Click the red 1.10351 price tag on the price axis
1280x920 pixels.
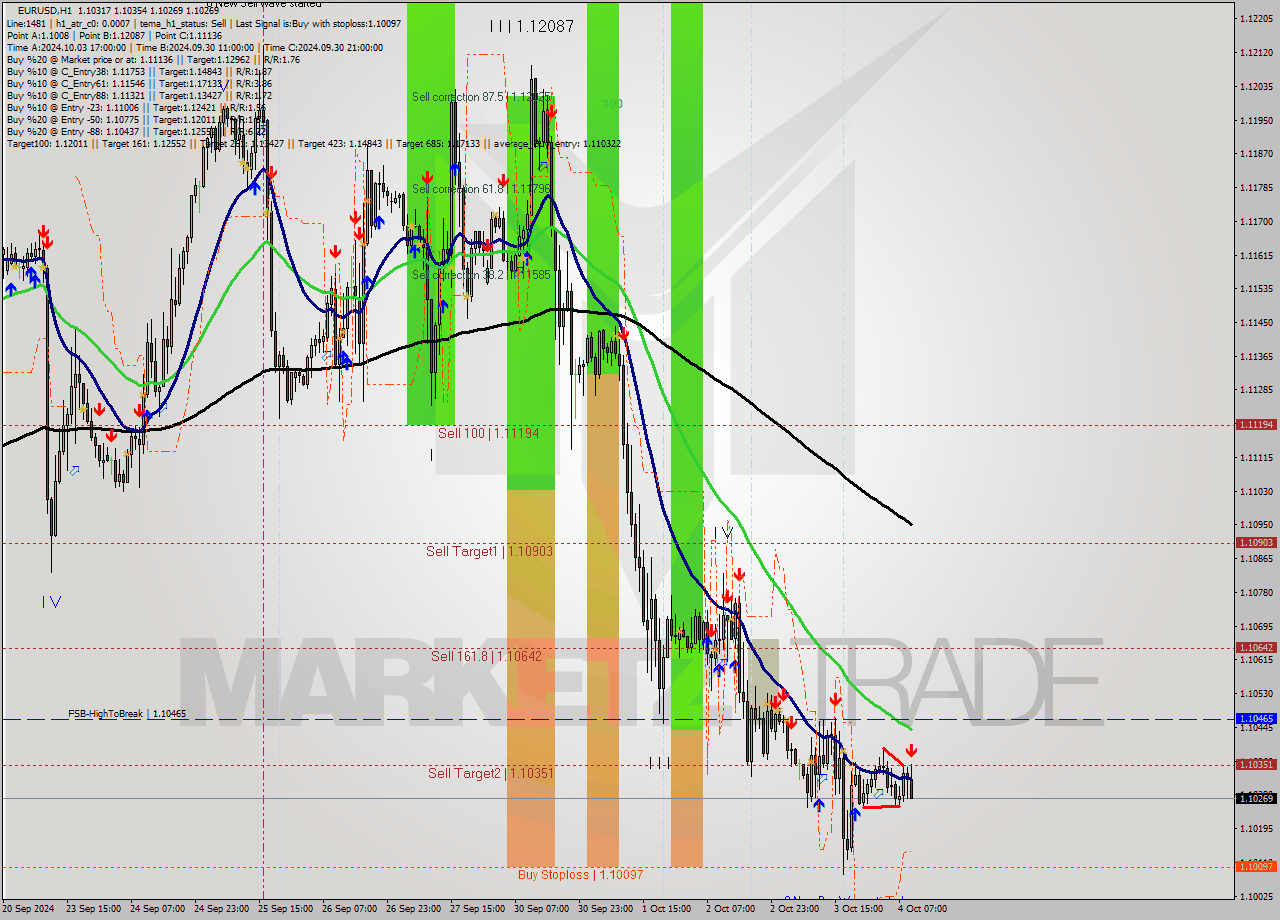click(x=1256, y=765)
